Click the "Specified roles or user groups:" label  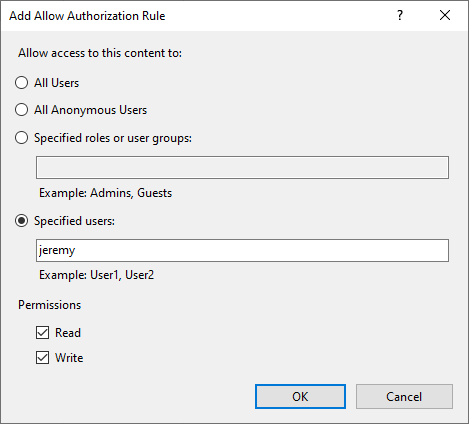coord(113,138)
